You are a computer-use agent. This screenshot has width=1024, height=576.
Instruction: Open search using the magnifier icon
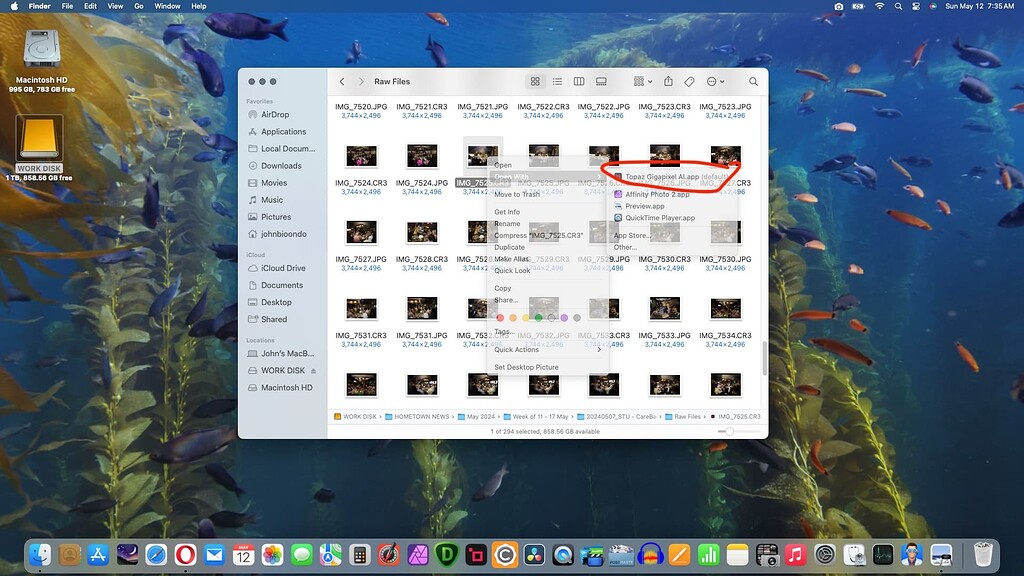(754, 81)
